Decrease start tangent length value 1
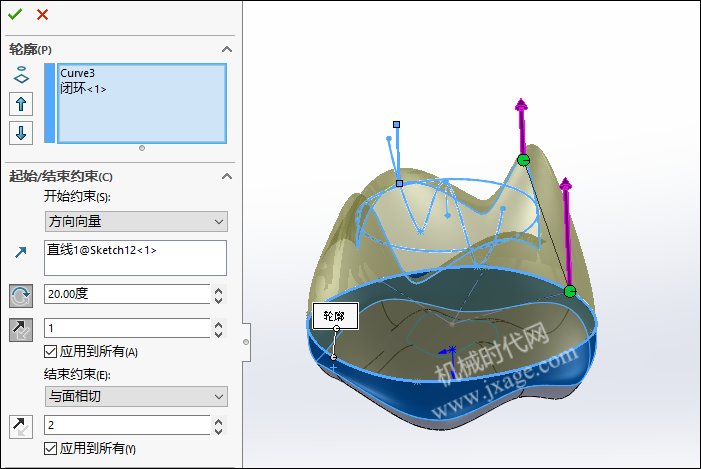This screenshot has height=469, width=701. [x=219, y=334]
